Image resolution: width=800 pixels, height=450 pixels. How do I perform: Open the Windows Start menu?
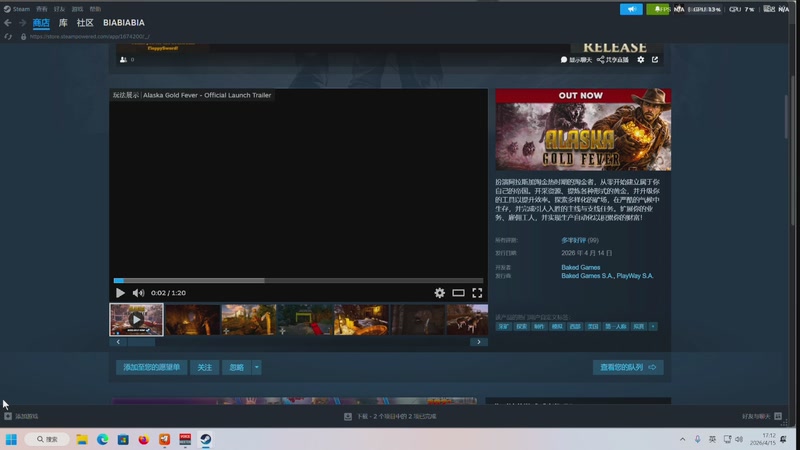tap(11, 439)
